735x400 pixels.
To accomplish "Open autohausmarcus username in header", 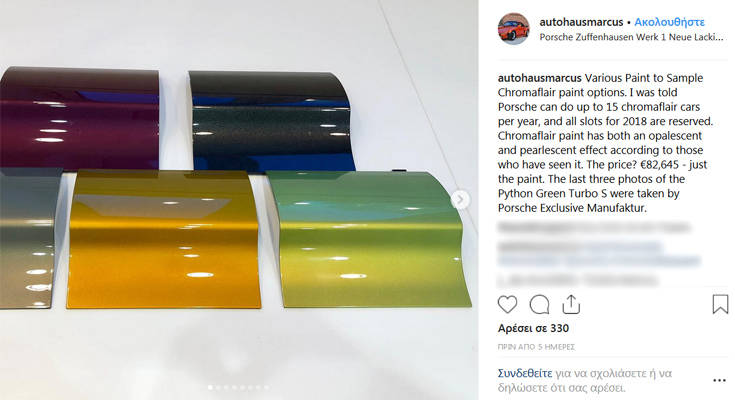I will (x=581, y=22).
